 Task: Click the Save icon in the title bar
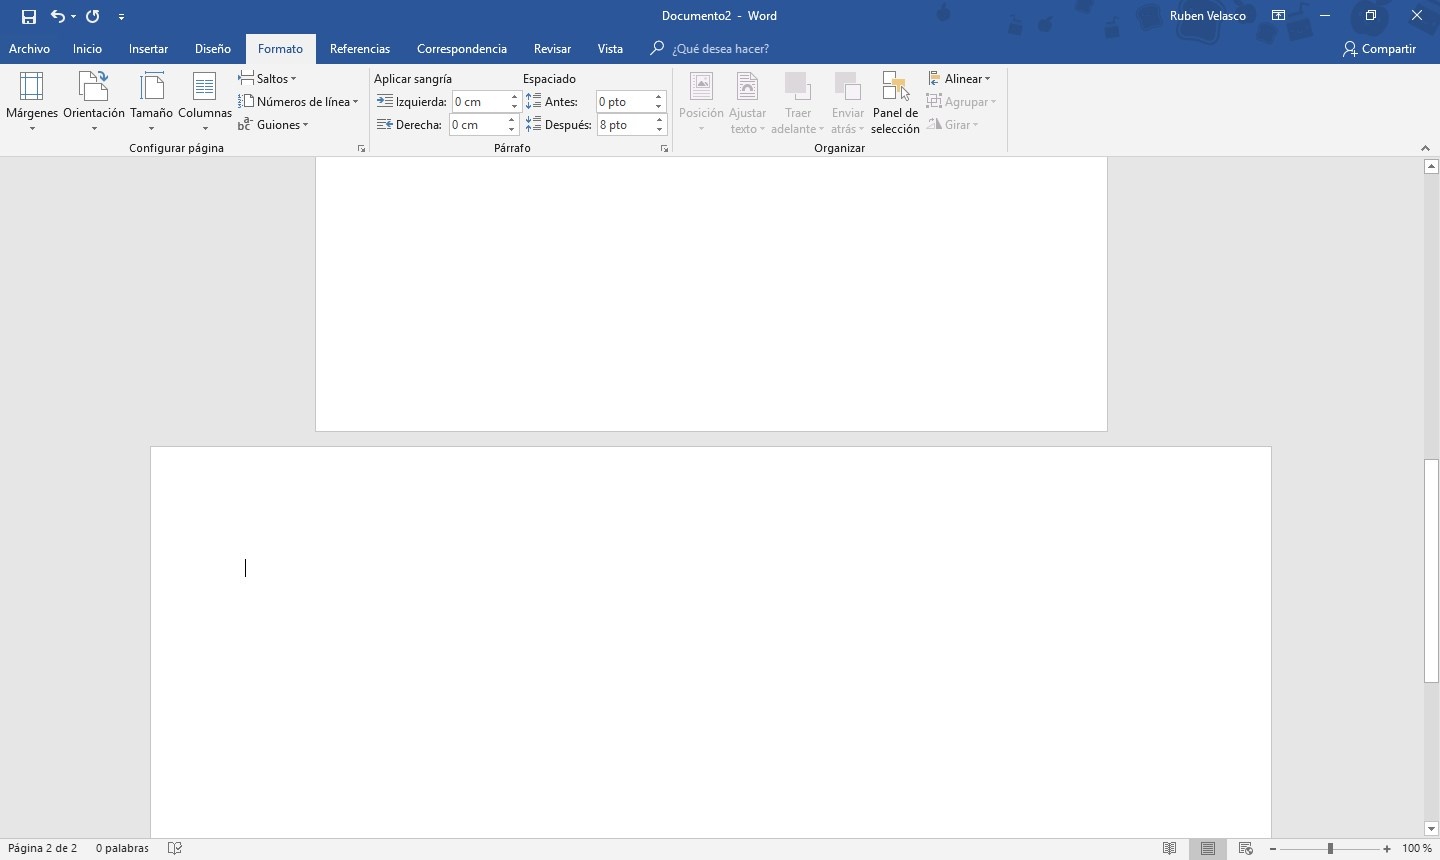point(29,16)
